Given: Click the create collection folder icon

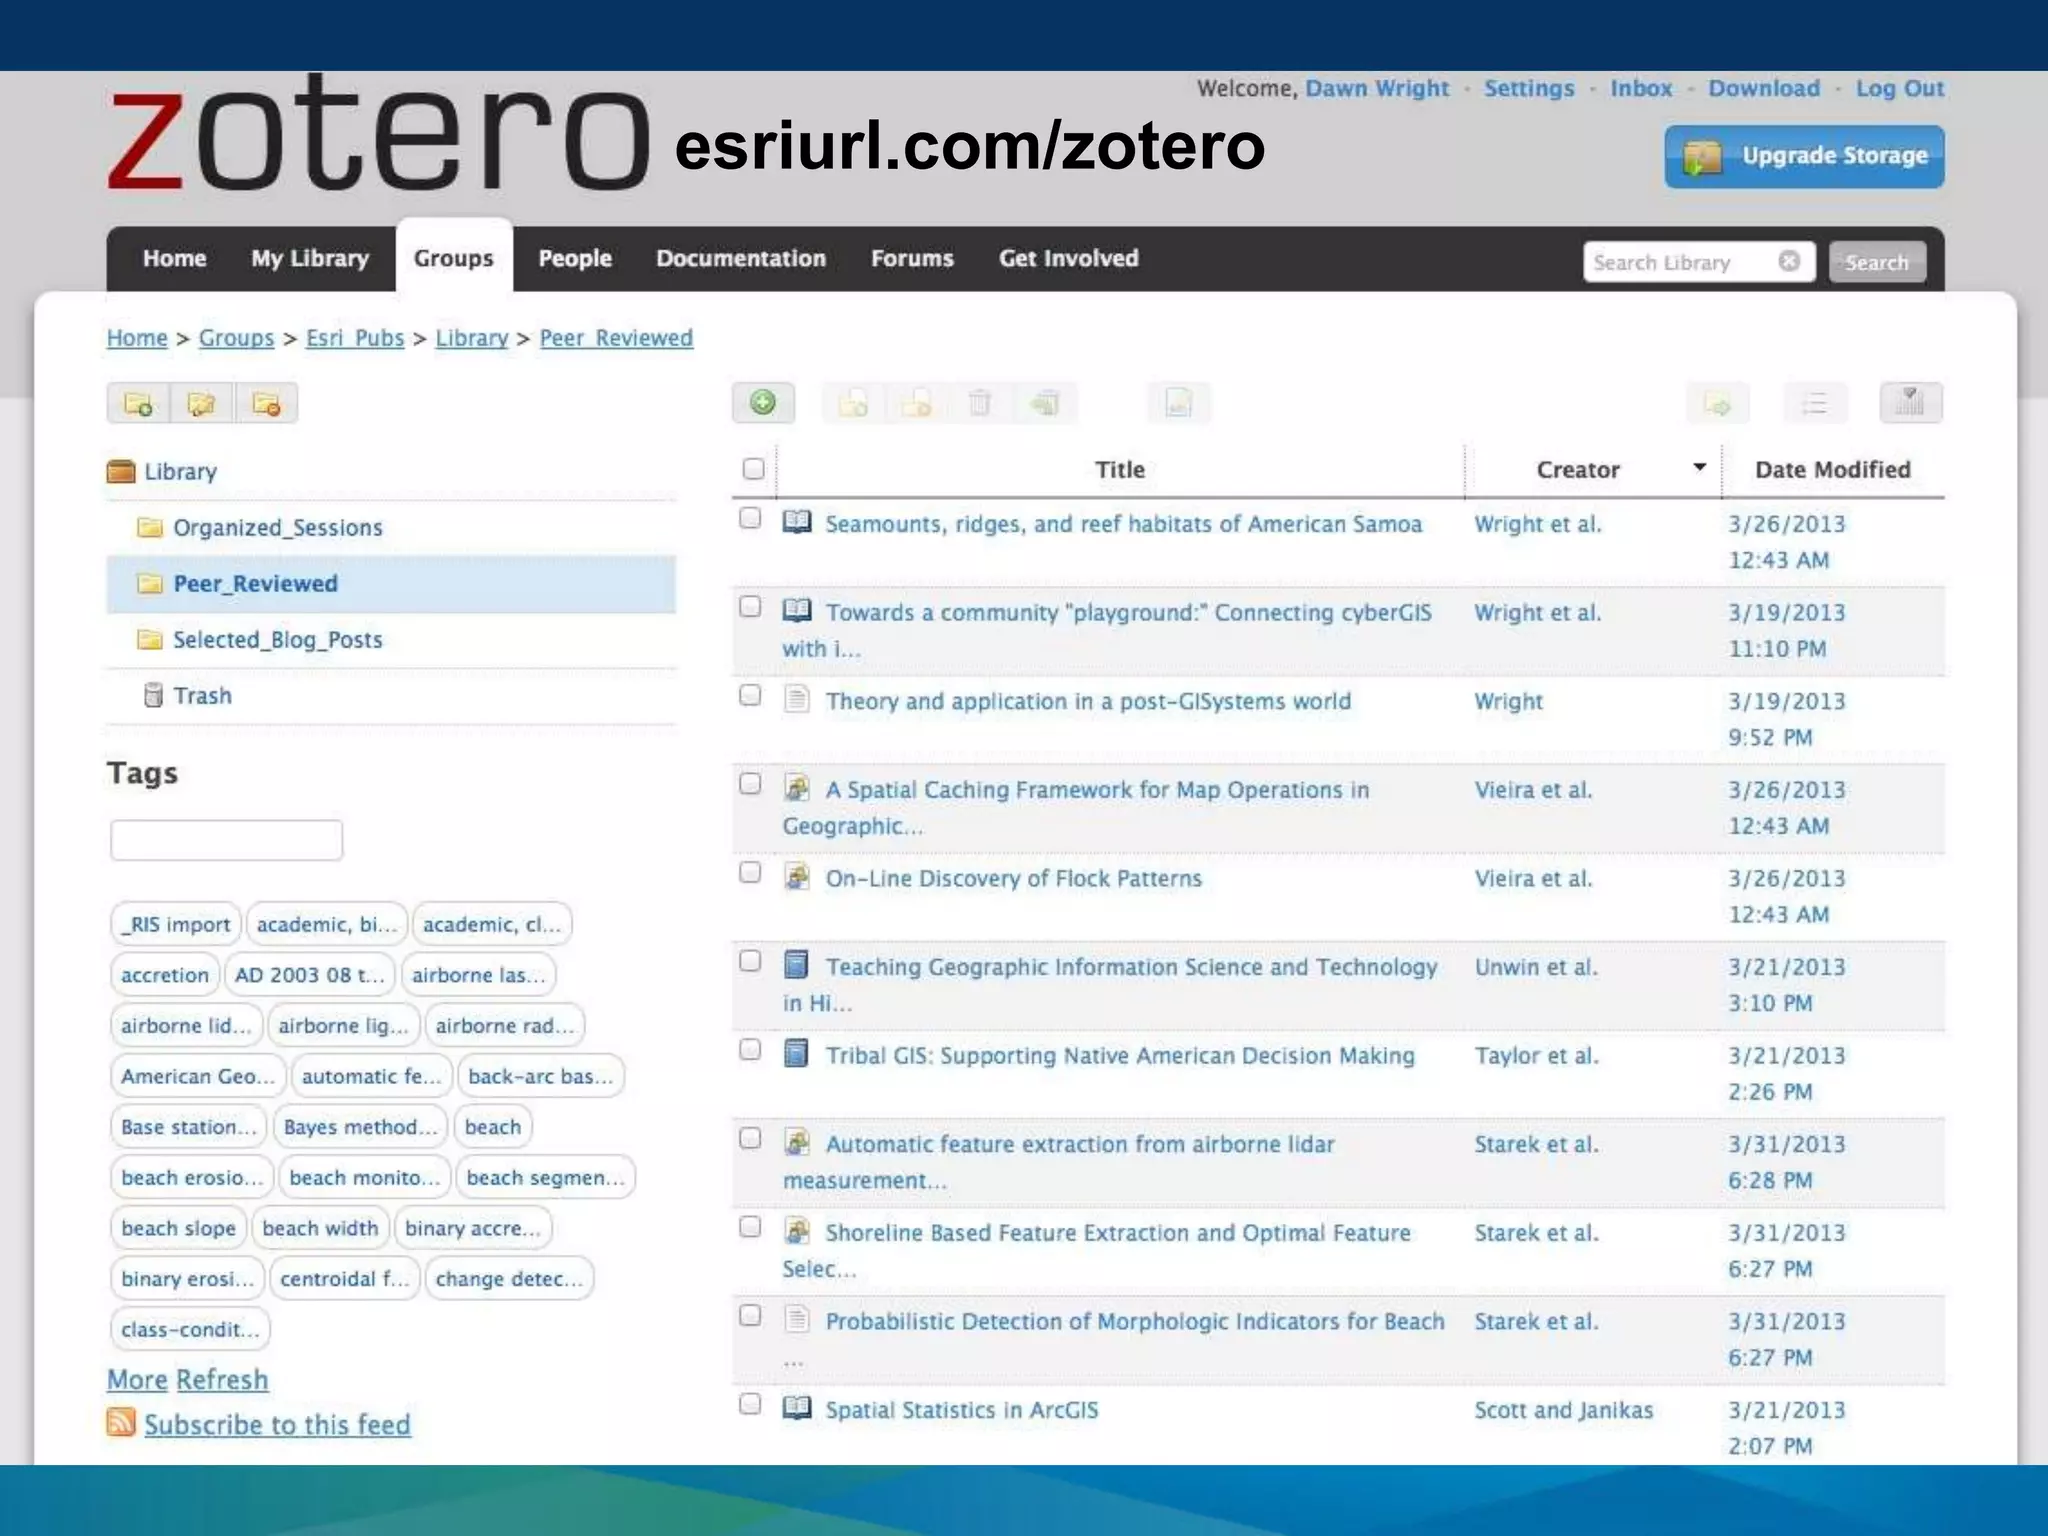Looking at the screenshot, I should coord(138,404).
